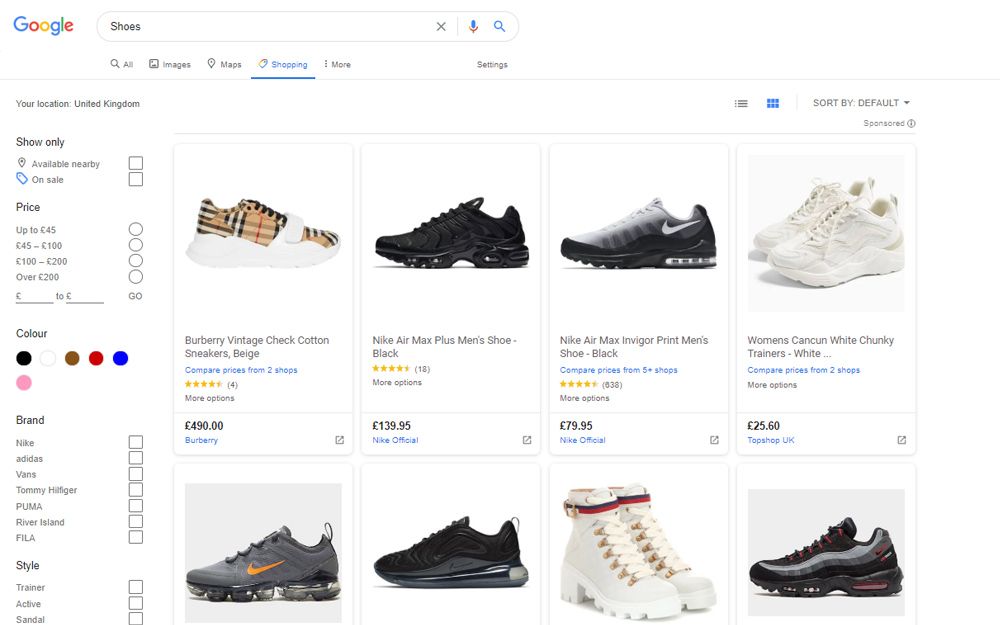Filter by brown colour swatch
Screen dimensions: 1000x625
click(72, 358)
